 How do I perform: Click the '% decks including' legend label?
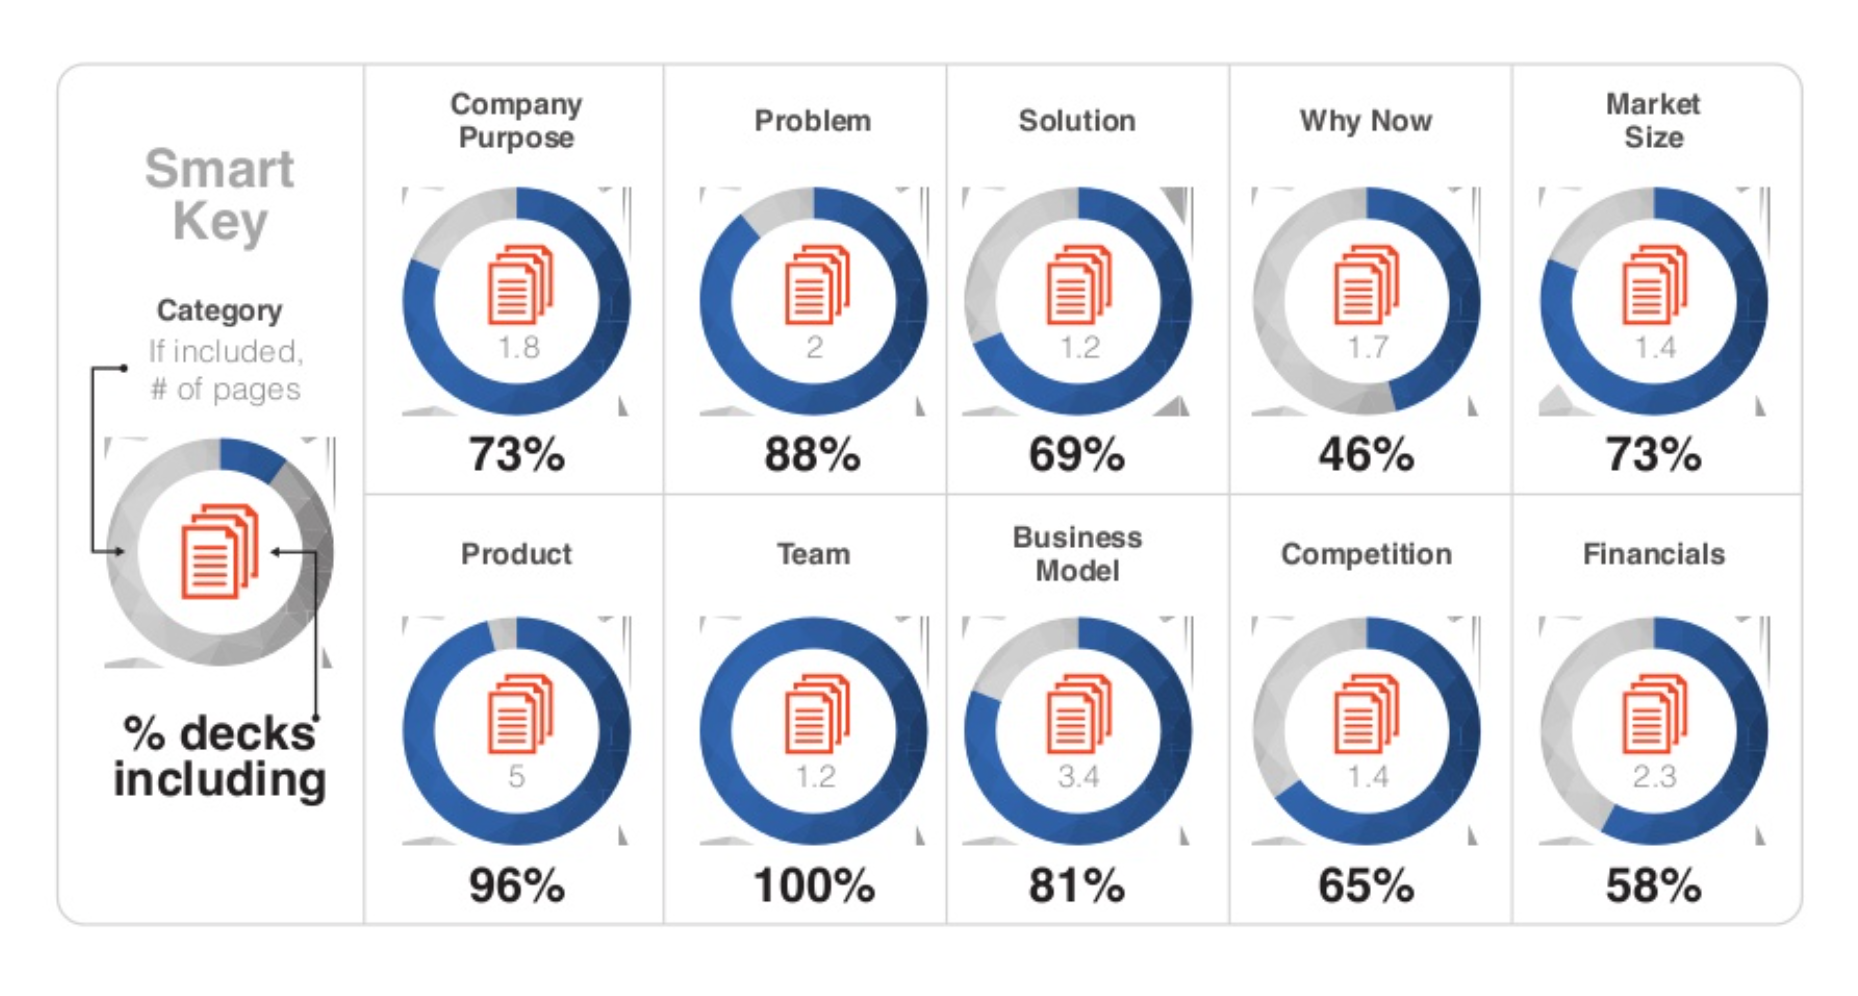click(219, 756)
